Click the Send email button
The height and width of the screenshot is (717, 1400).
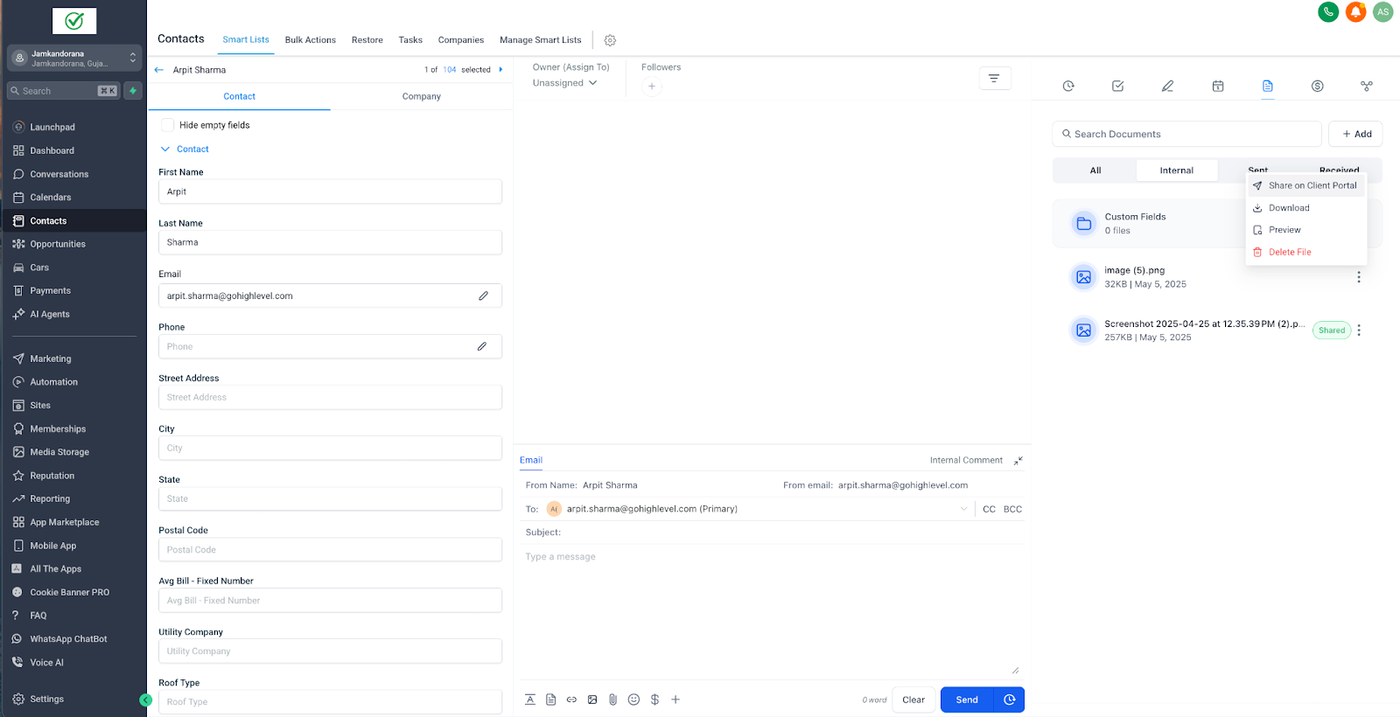coord(967,699)
